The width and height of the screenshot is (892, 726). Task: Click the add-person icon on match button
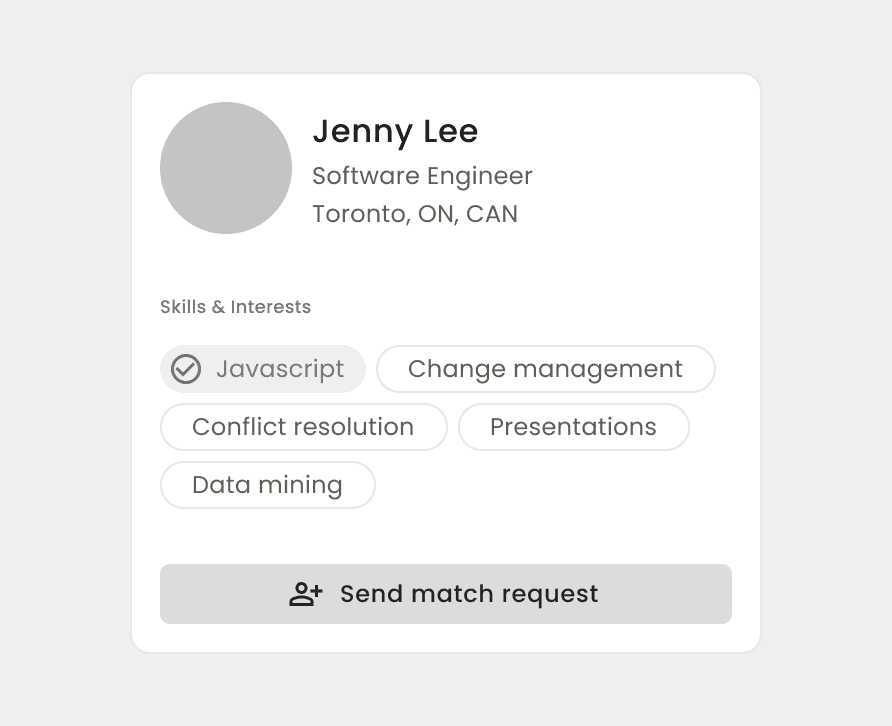coord(305,594)
